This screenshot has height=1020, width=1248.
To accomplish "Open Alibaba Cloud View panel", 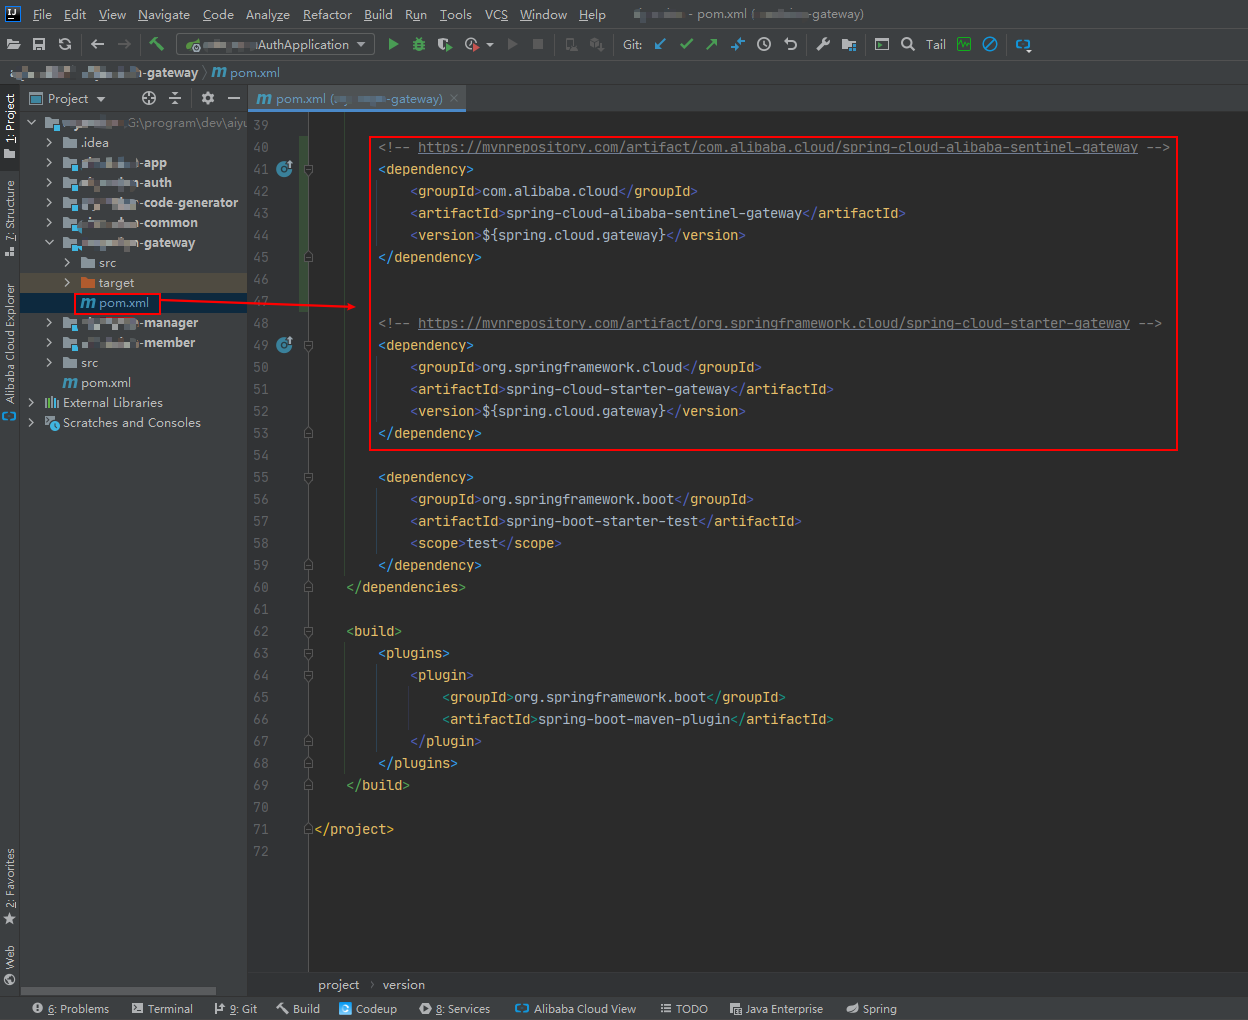I will coord(575,1008).
